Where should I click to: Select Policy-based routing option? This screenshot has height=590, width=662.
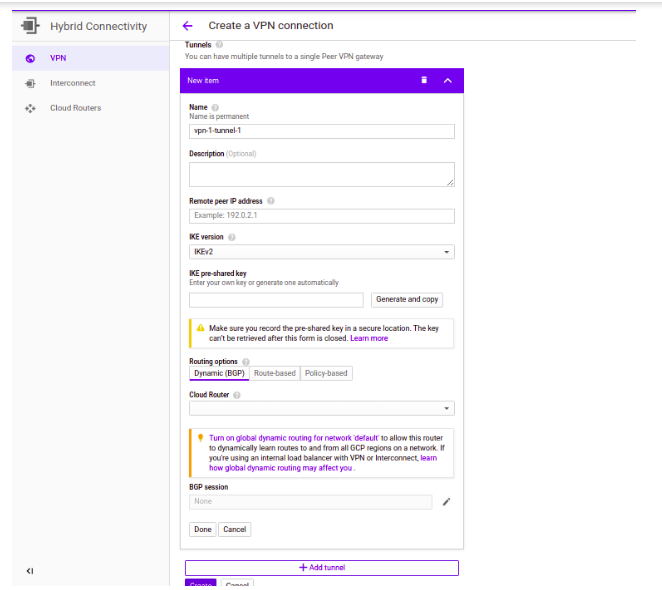(x=326, y=373)
